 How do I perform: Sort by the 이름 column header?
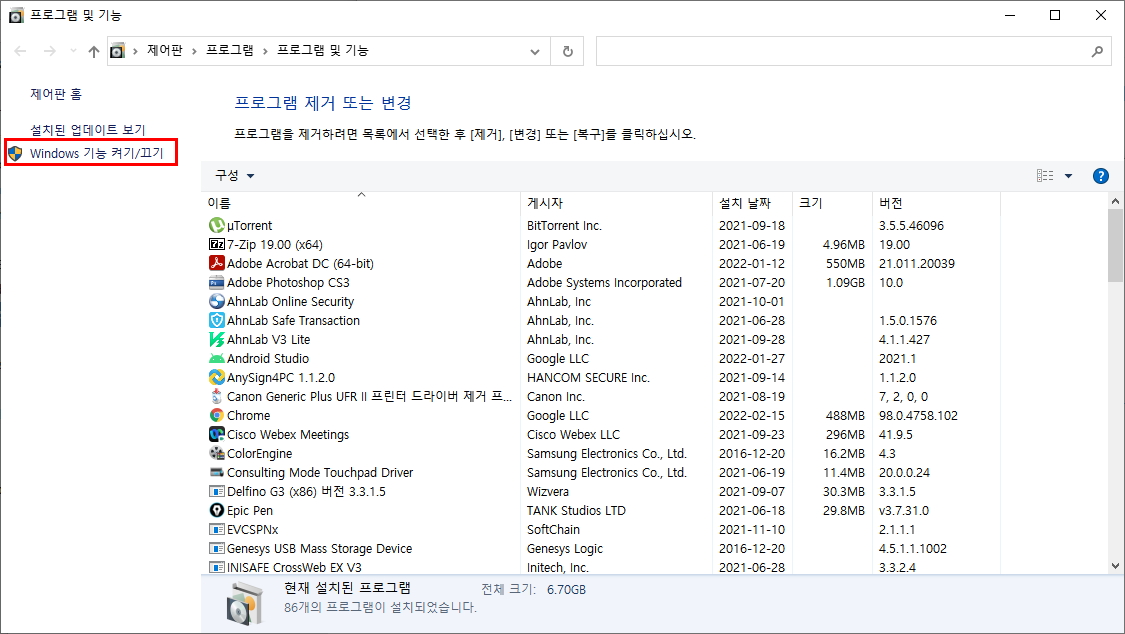[361, 203]
